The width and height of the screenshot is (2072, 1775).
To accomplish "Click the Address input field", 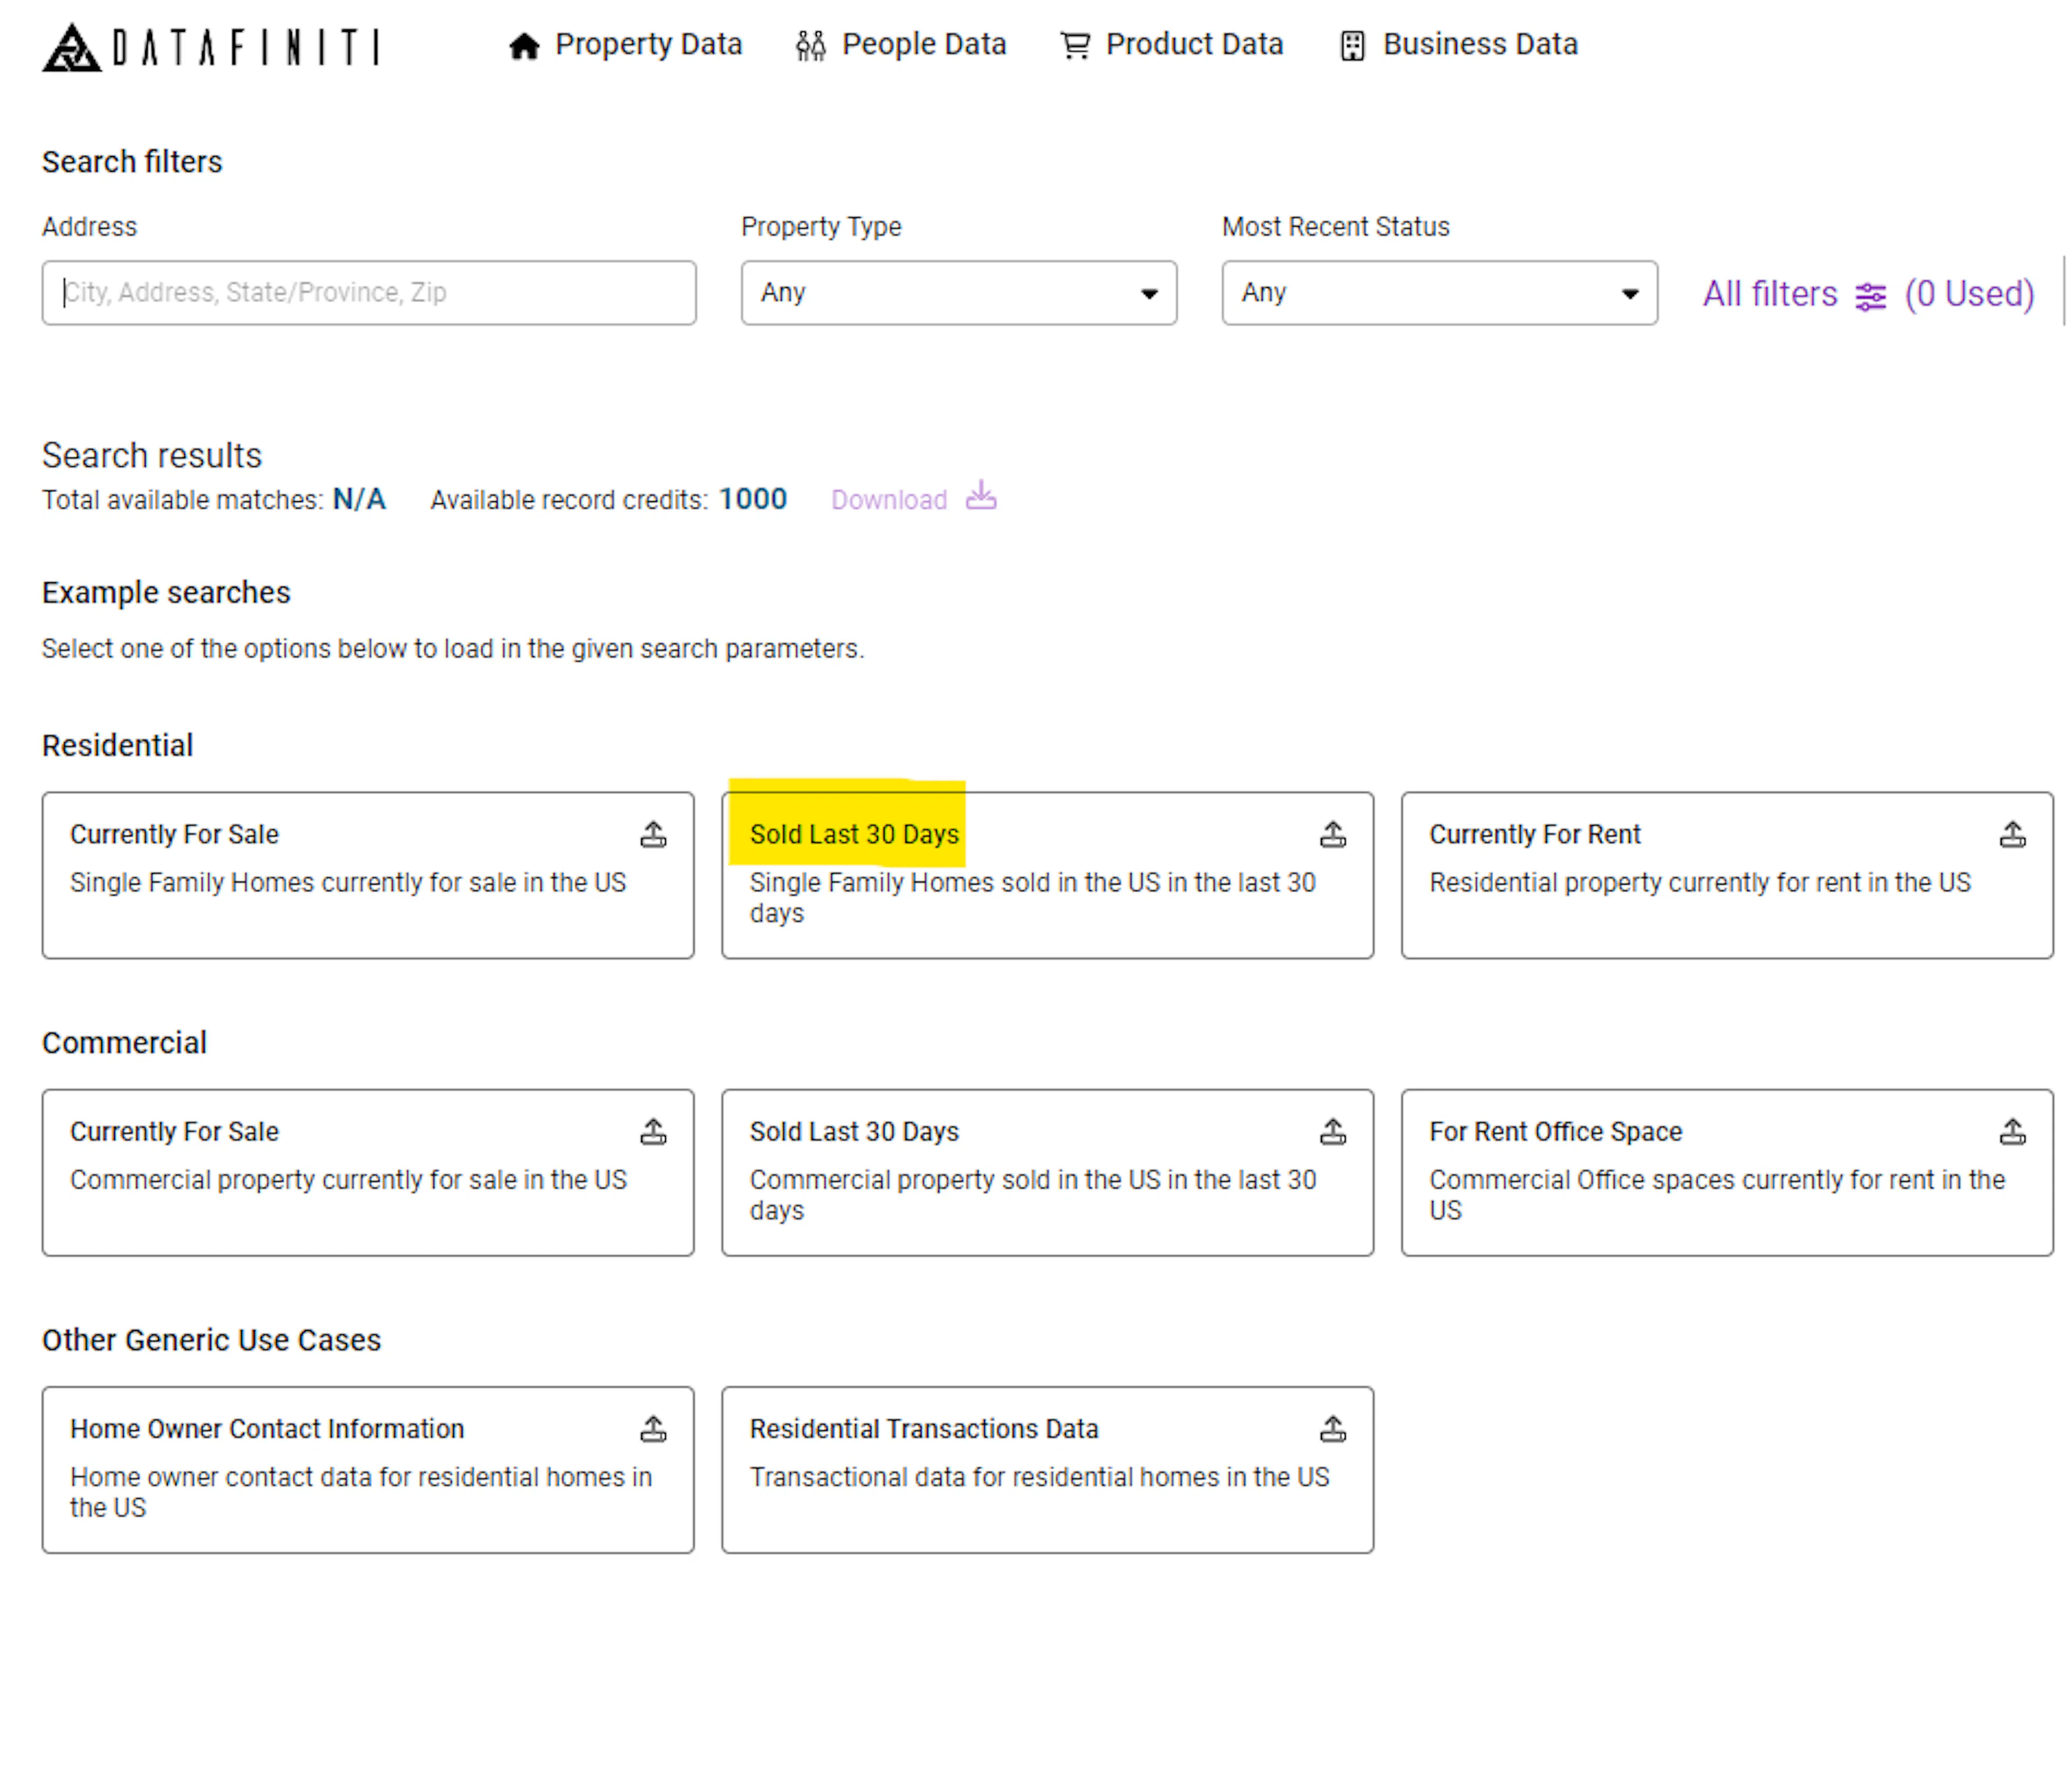I will click(370, 293).
